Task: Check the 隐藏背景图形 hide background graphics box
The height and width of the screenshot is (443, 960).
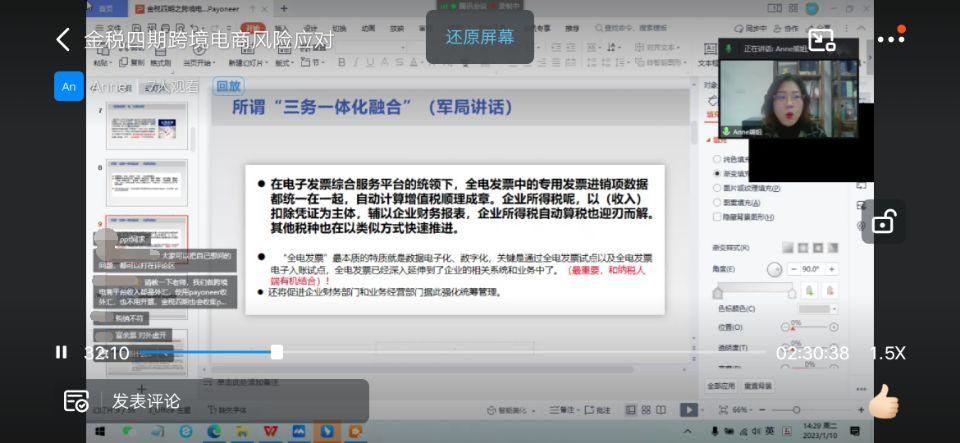Action: click(717, 217)
